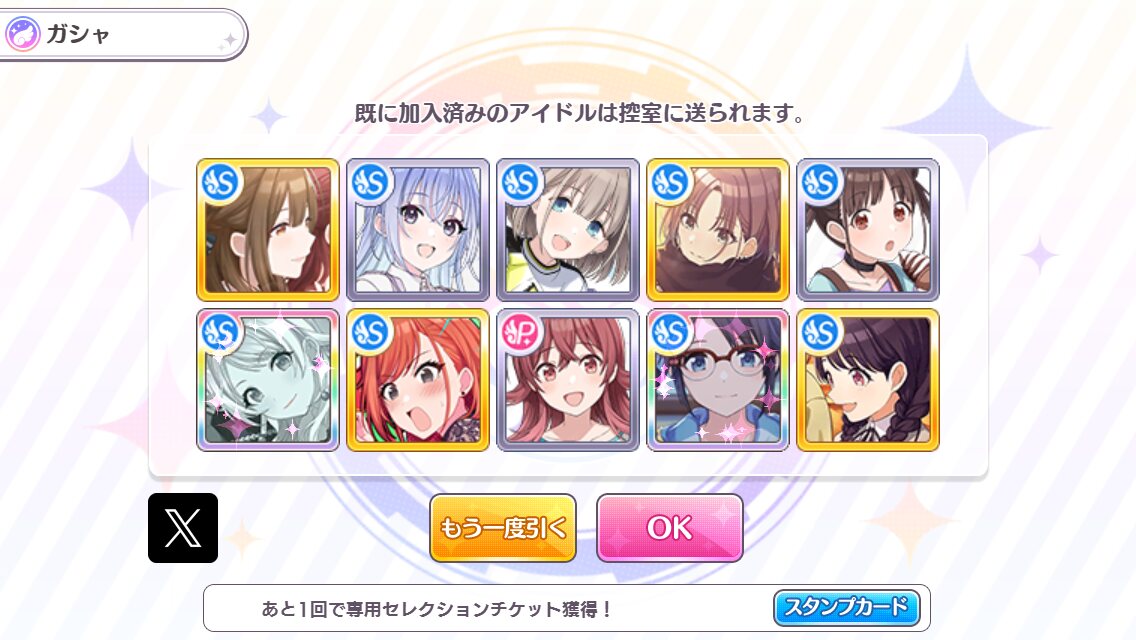Click the blue S badge on the glasses idol card
The width and height of the screenshot is (1136, 640).
tap(672, 332)
